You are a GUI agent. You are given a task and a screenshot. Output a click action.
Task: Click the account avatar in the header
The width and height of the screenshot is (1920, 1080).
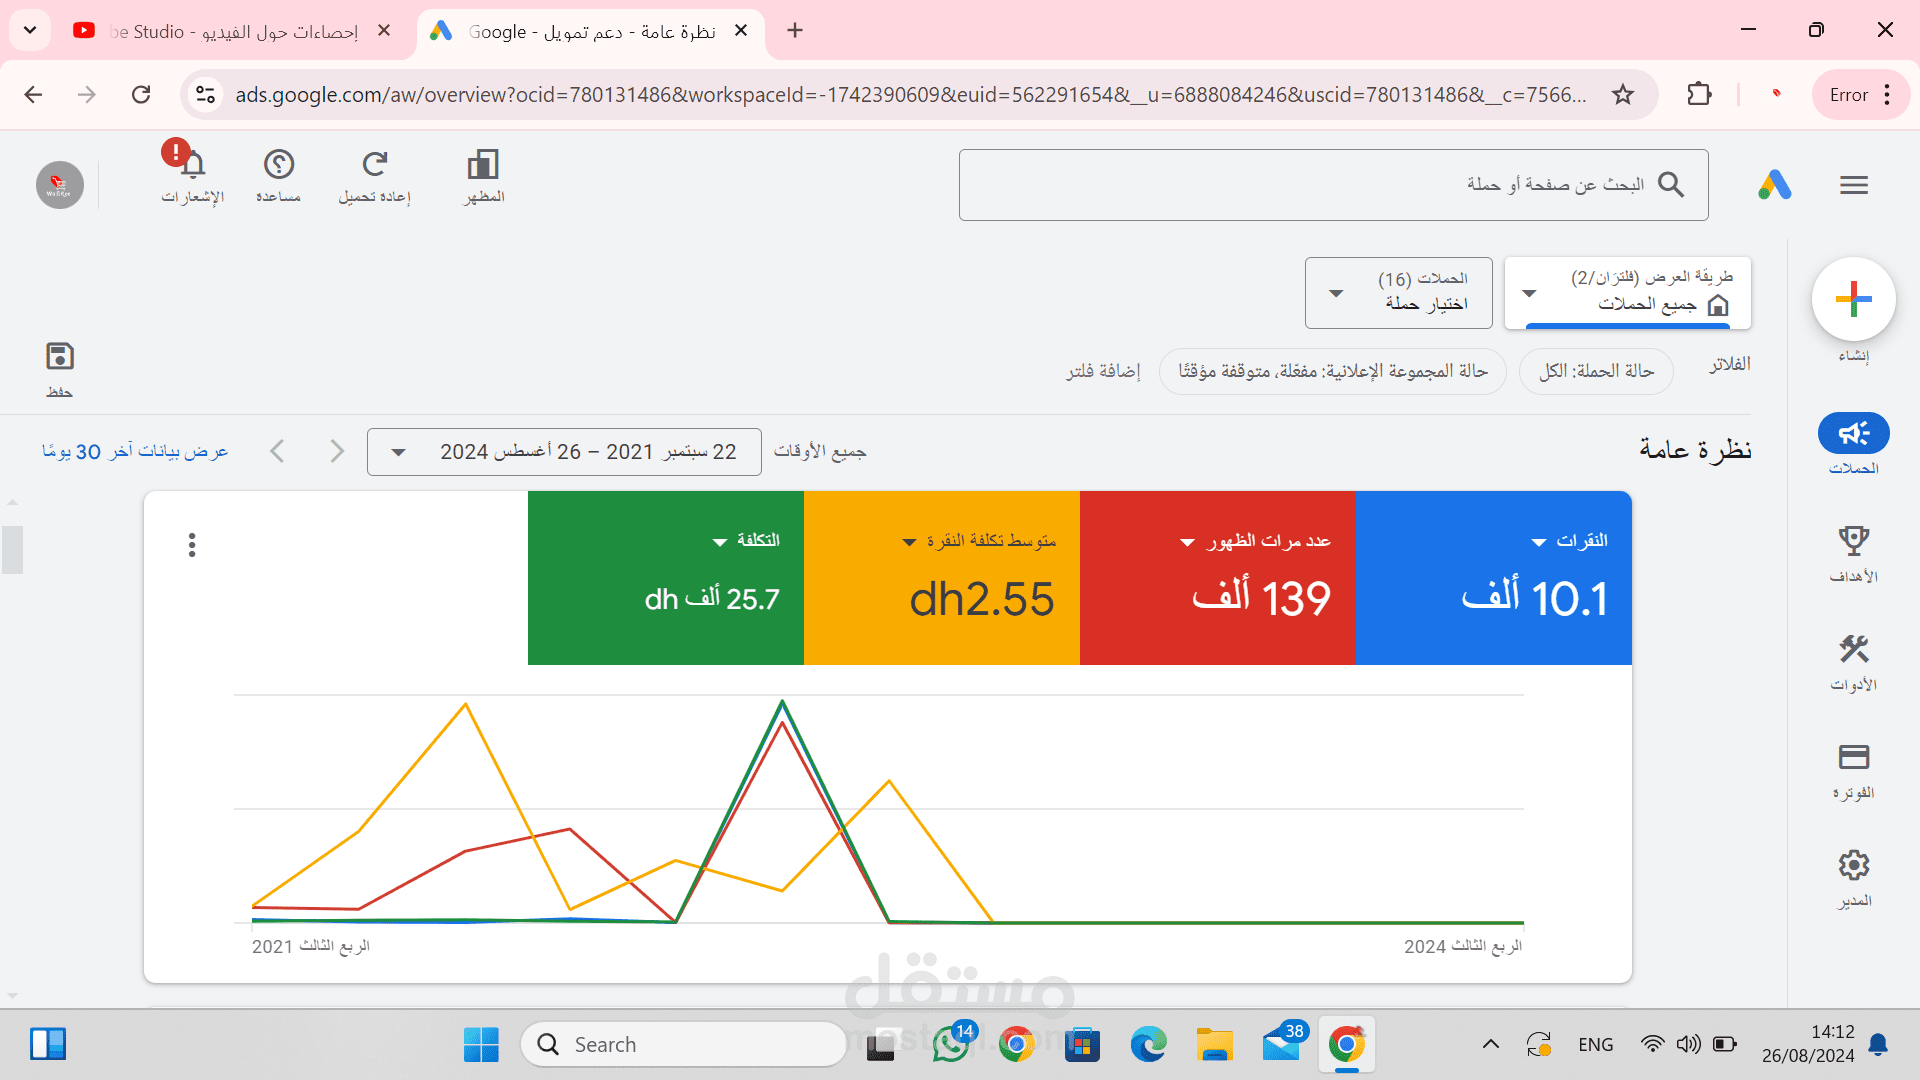(60, 185)
